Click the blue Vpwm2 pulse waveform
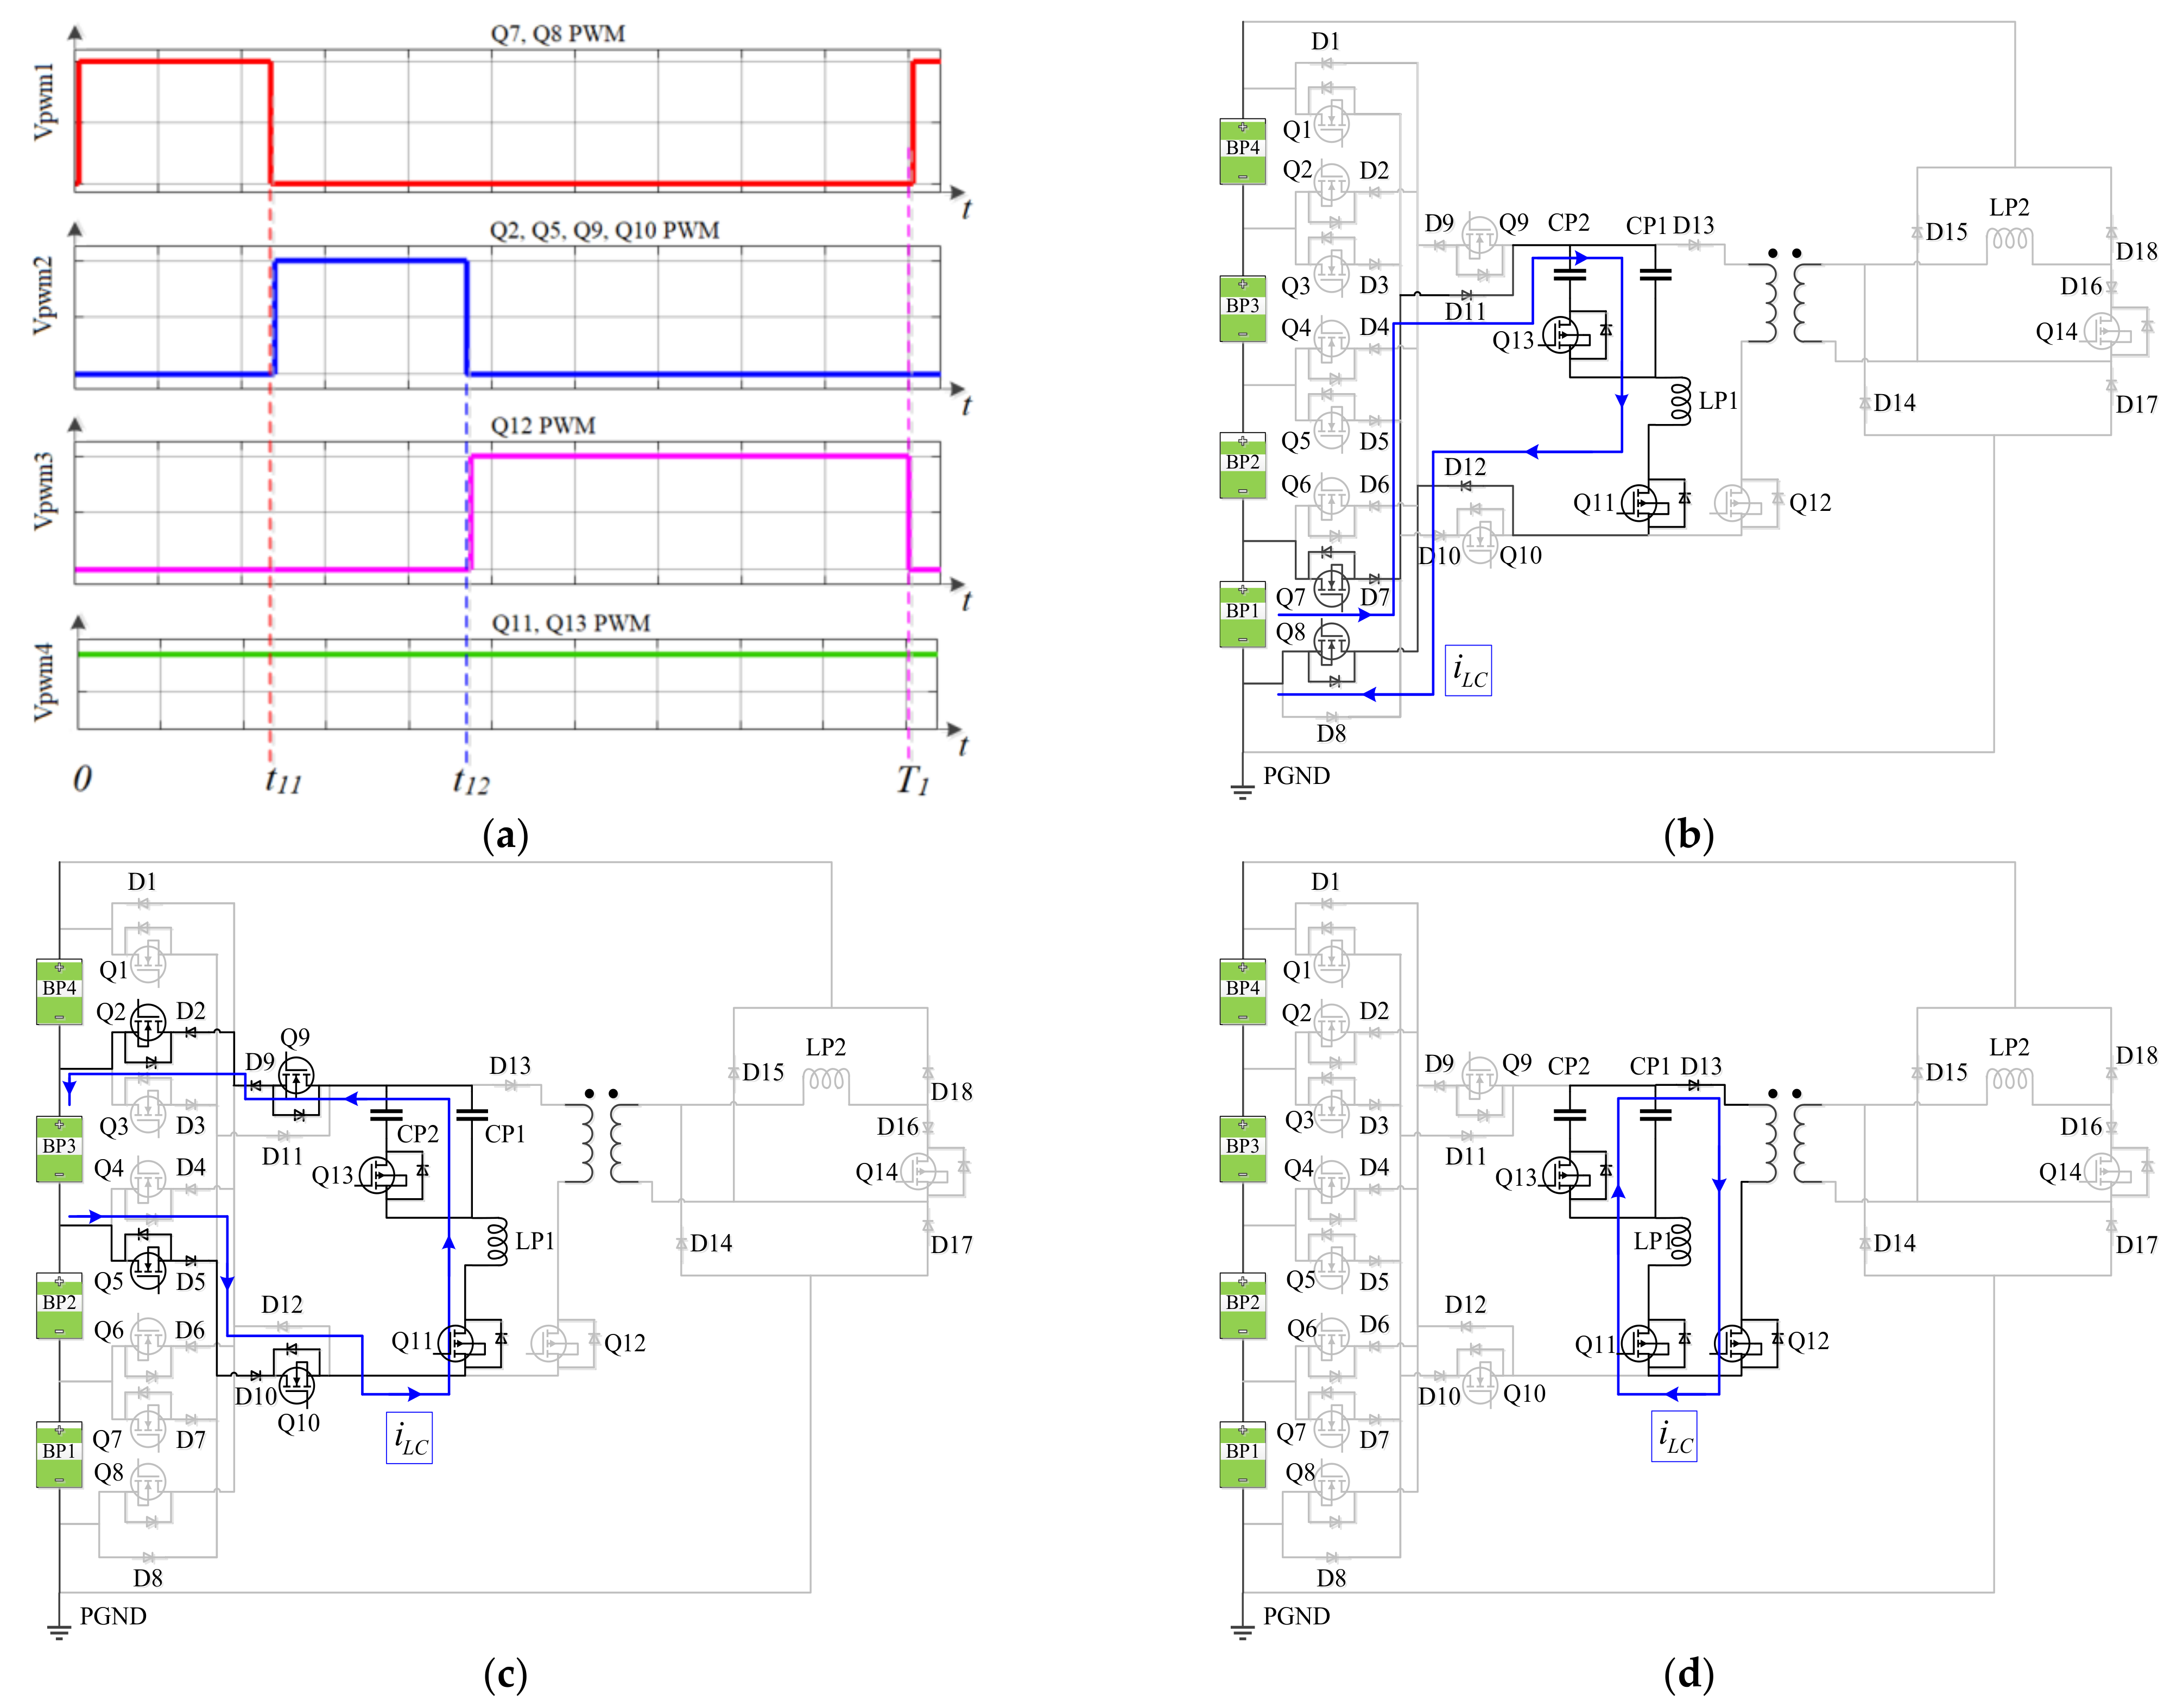2177x1708 pixels. tap(370, 261)
